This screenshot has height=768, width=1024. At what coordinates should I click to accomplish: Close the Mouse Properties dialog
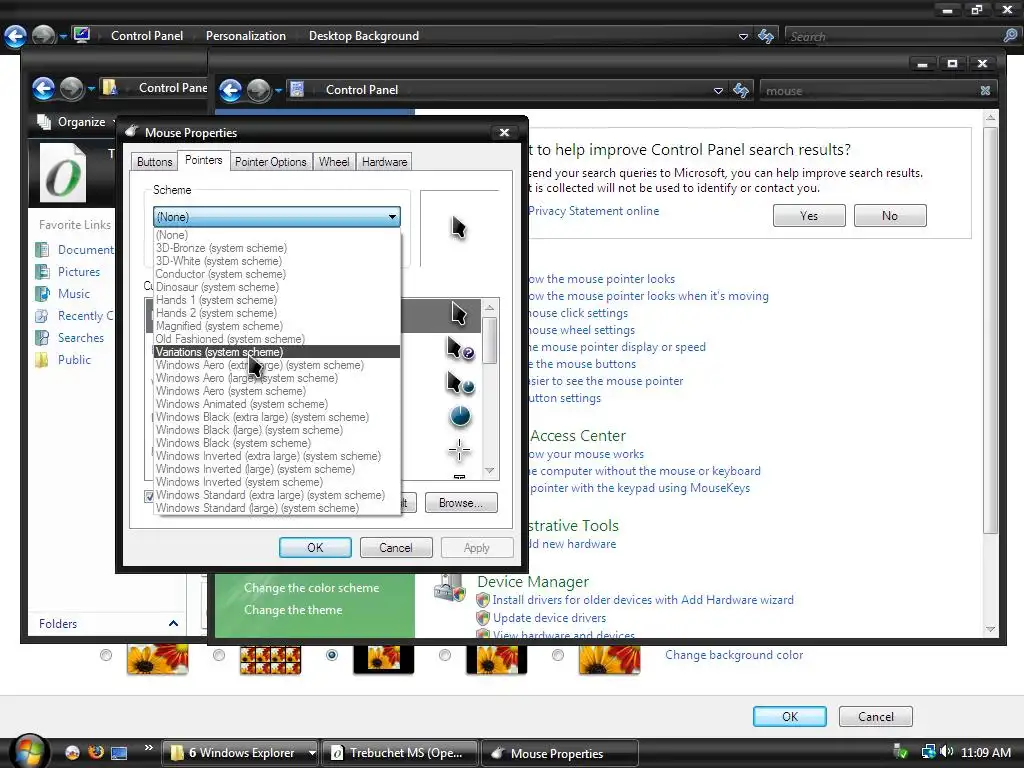click(504, 133)
